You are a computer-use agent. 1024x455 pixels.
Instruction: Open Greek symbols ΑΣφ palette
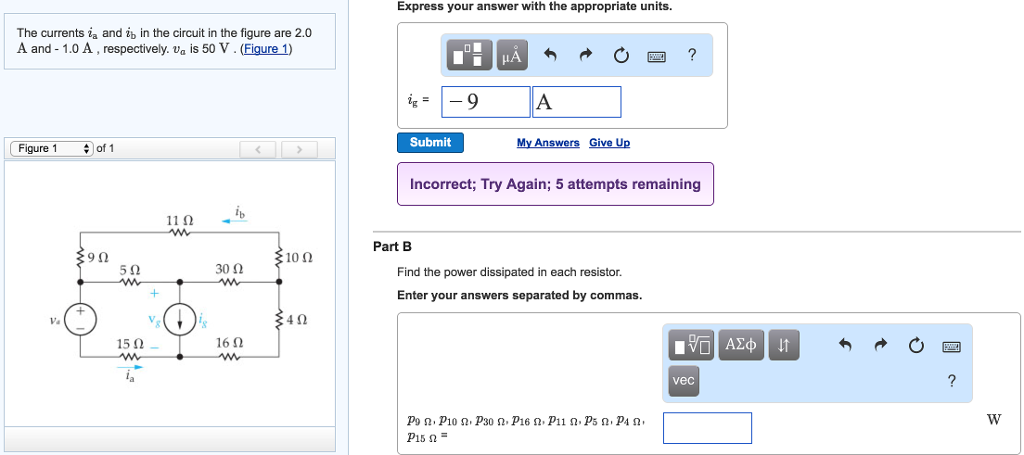click(741, 345)
